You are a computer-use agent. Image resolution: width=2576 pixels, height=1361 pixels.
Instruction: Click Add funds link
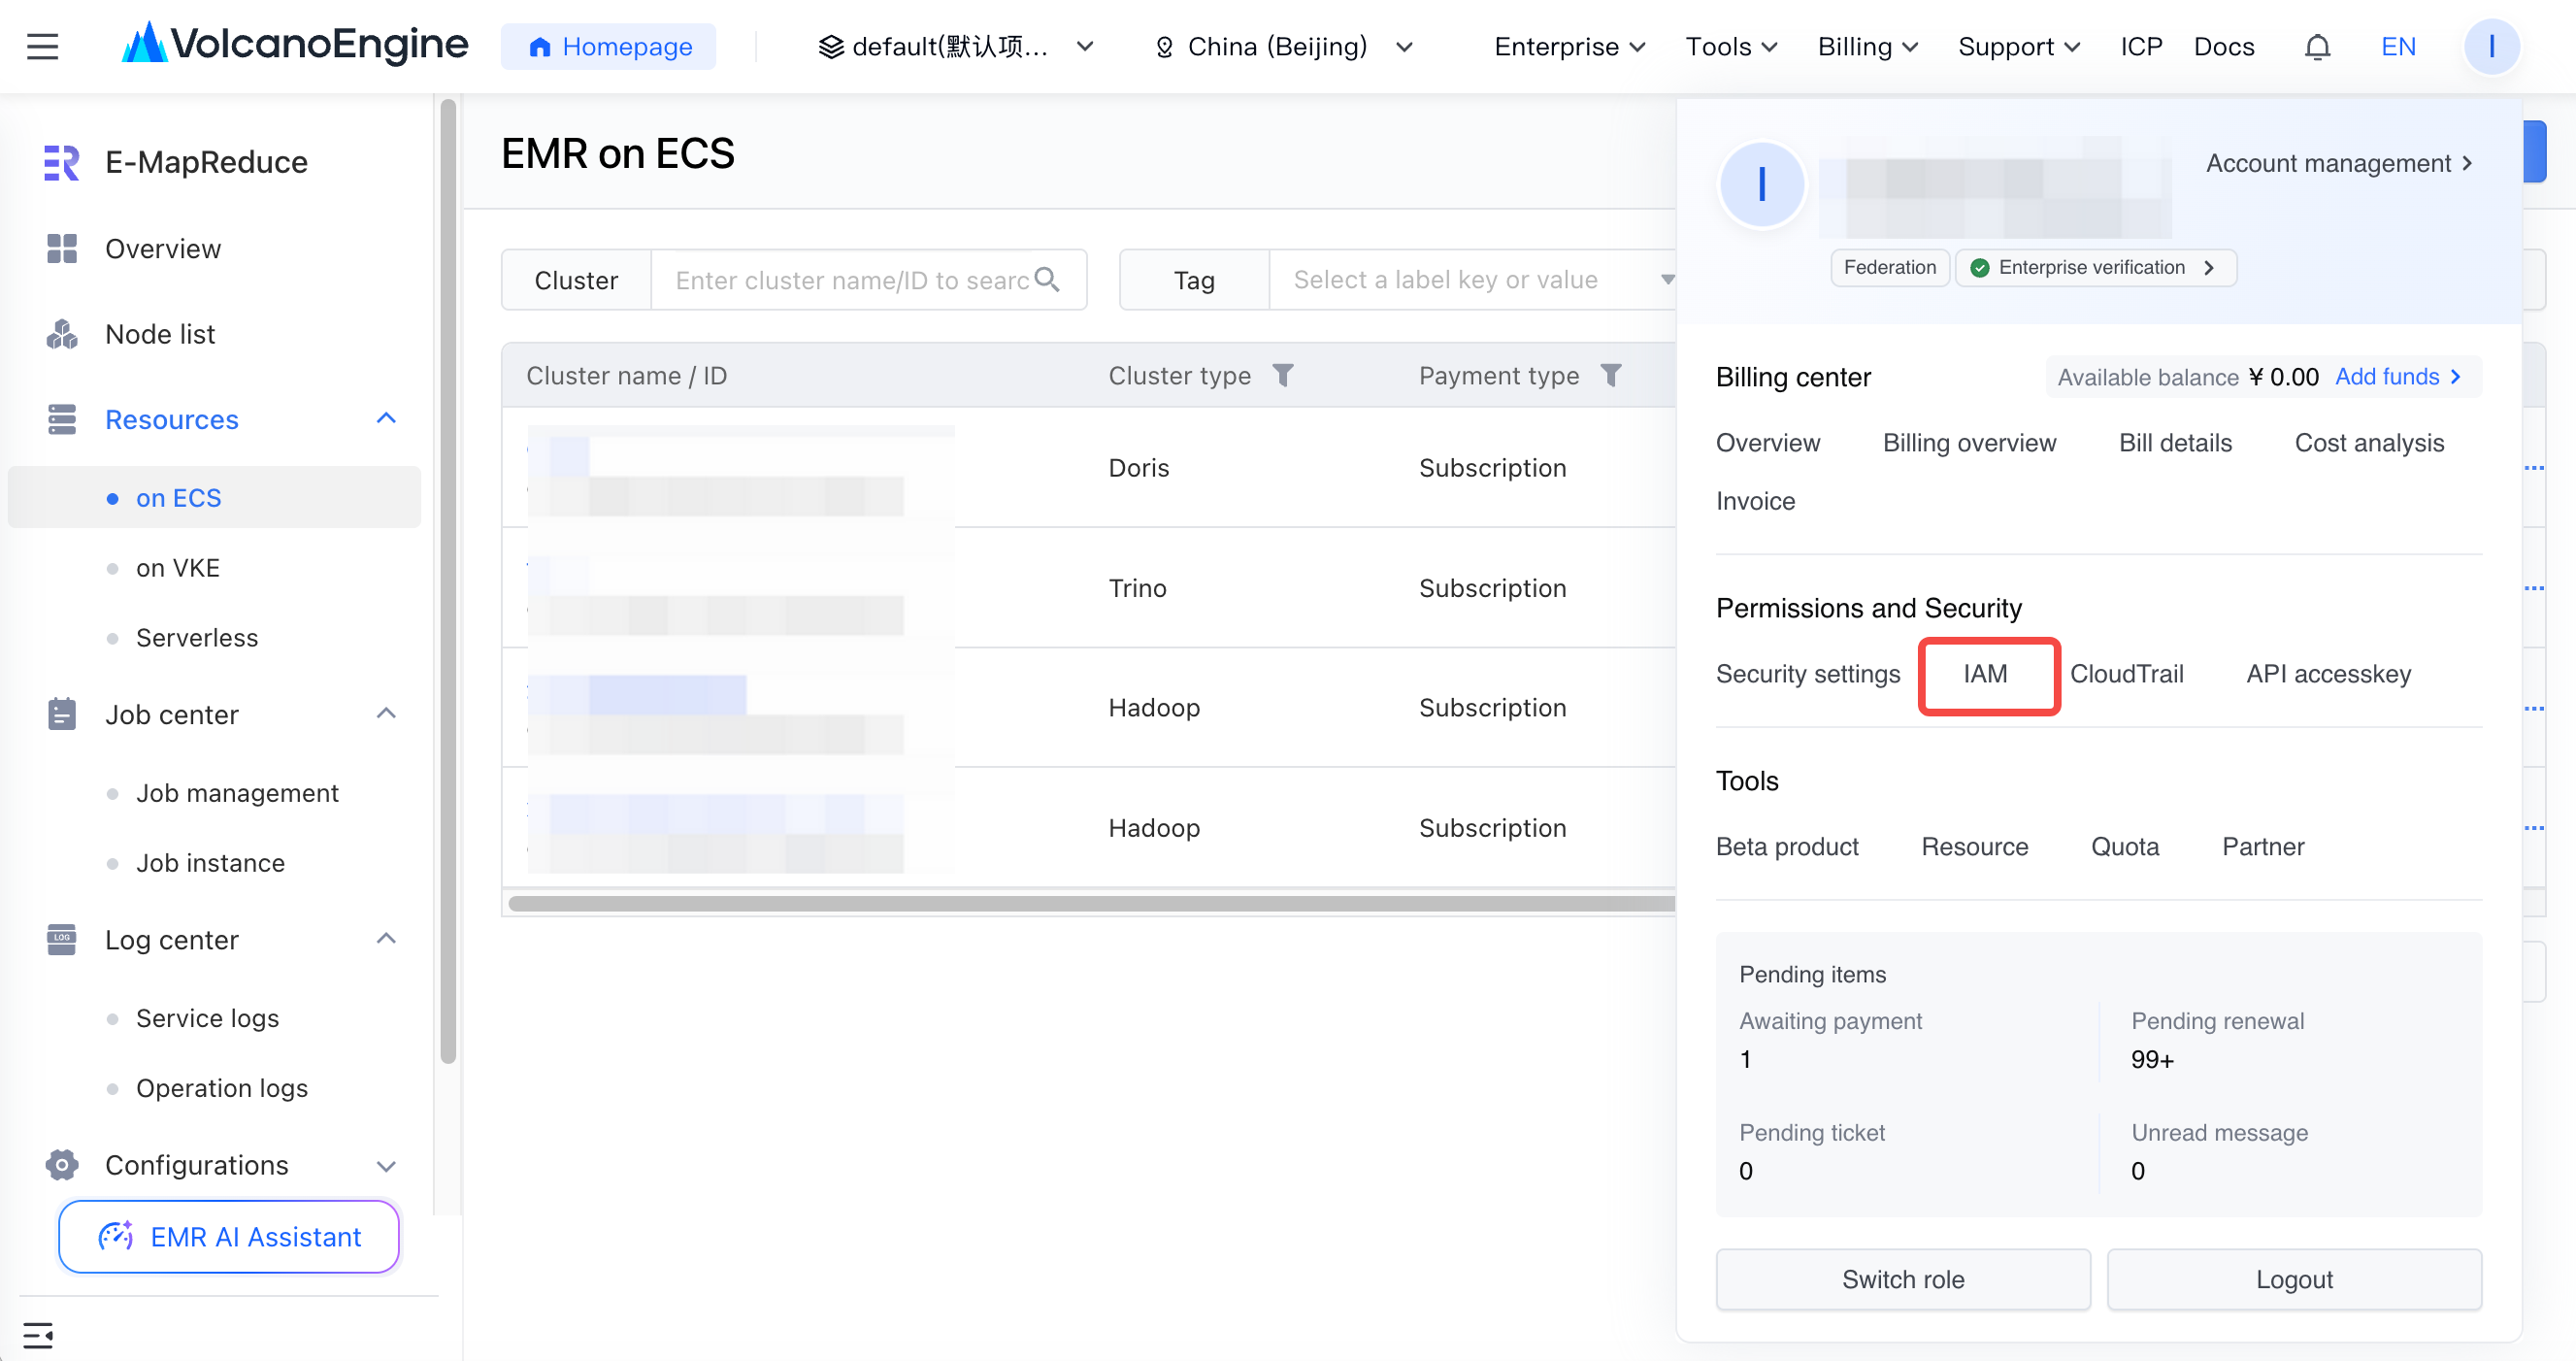tap(2398, 376)
